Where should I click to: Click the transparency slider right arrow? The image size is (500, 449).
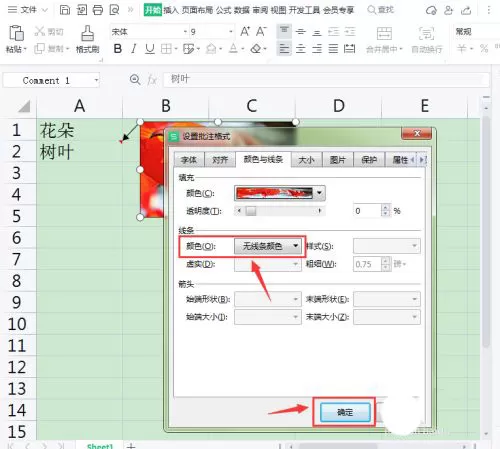(319, 211)
